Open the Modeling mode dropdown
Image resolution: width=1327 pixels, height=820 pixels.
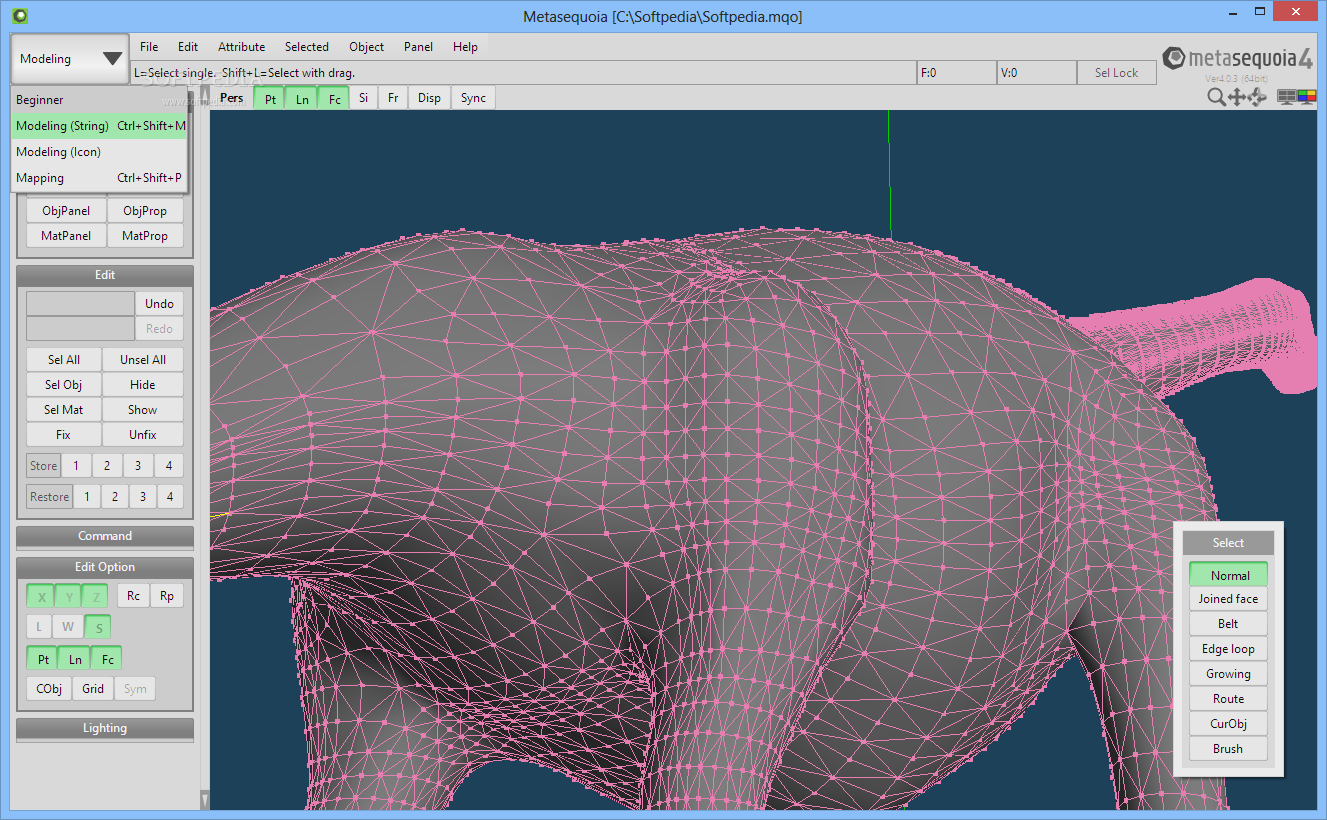coord(70,59)
